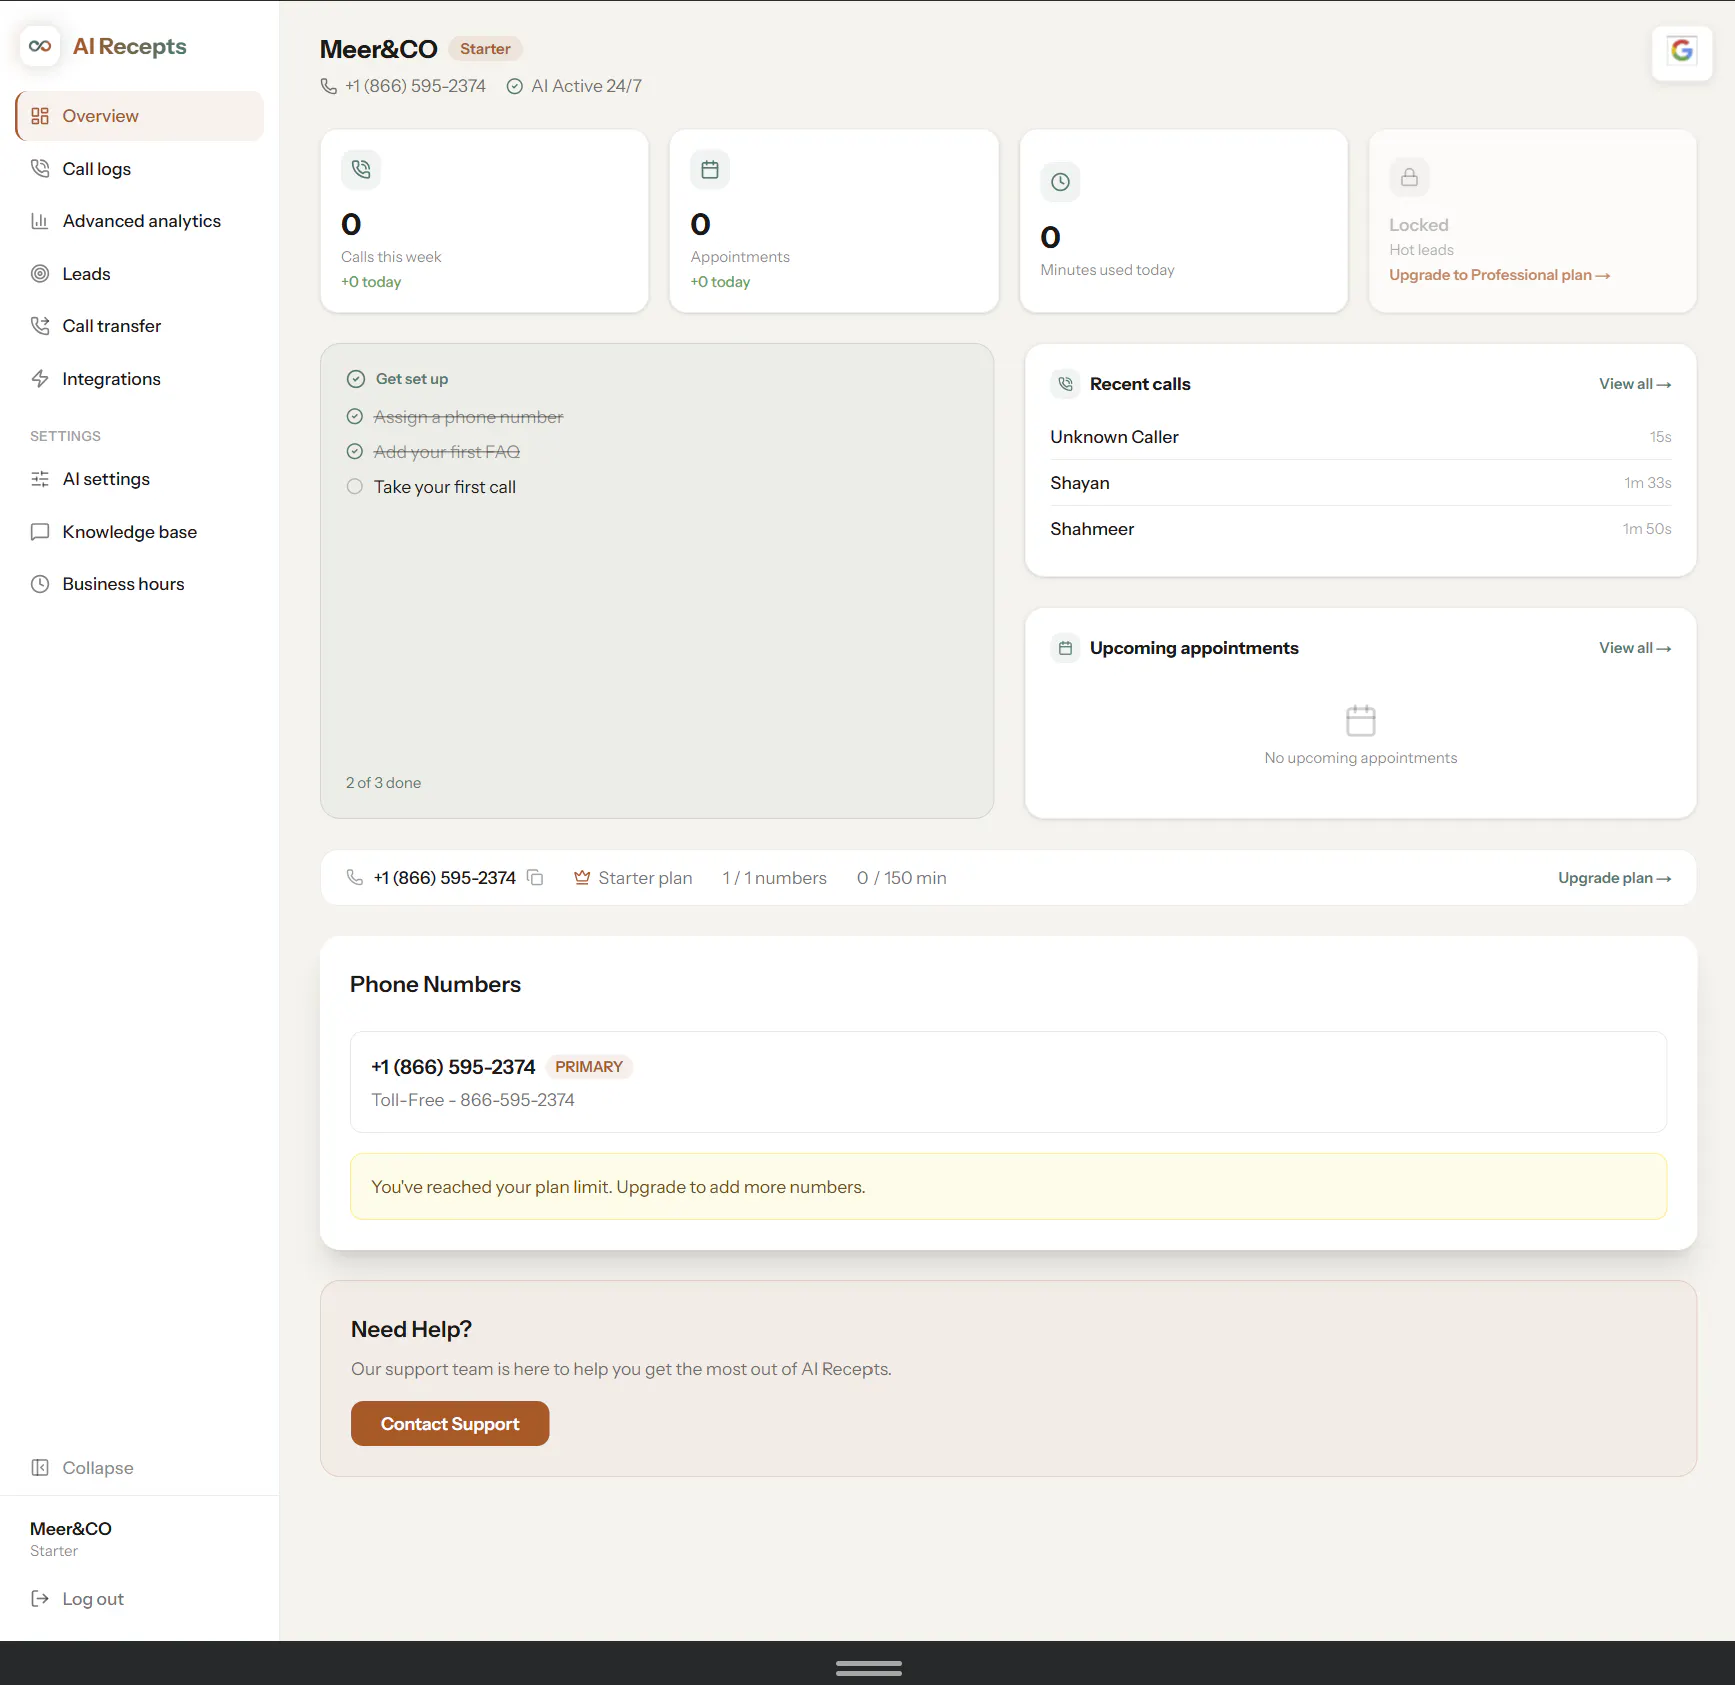Click the clock icon on Minutes used card
Viewport: 1735px width, 1685px height.
coord(1060,182)
